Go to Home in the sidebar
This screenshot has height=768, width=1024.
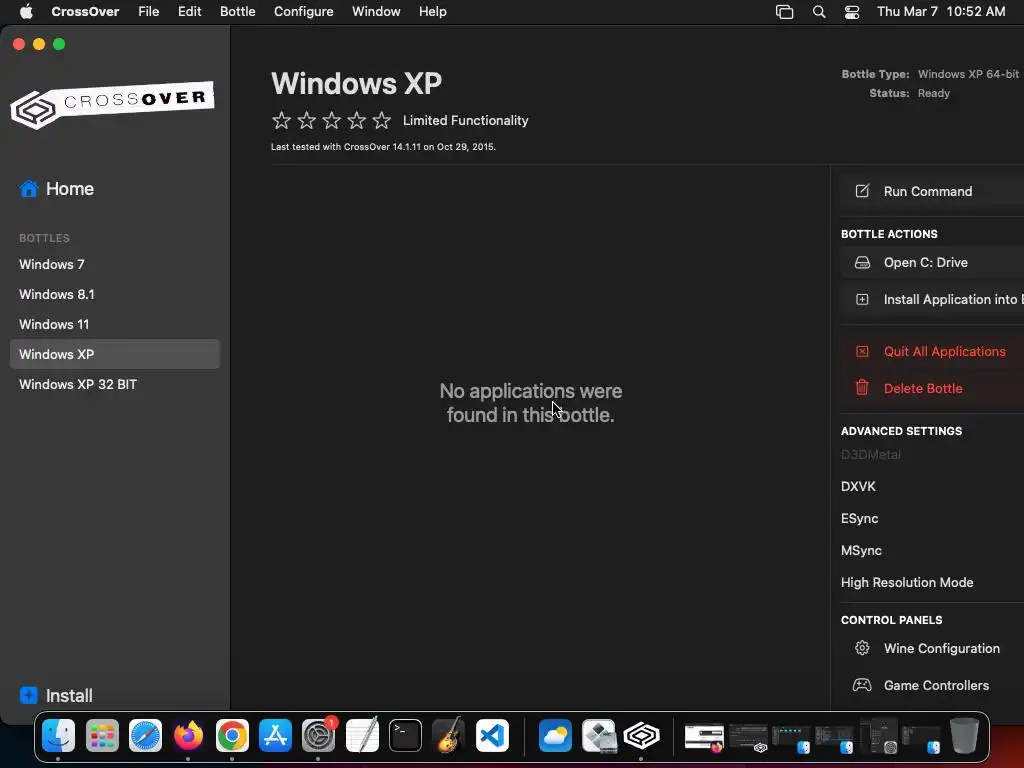[57, 189]
